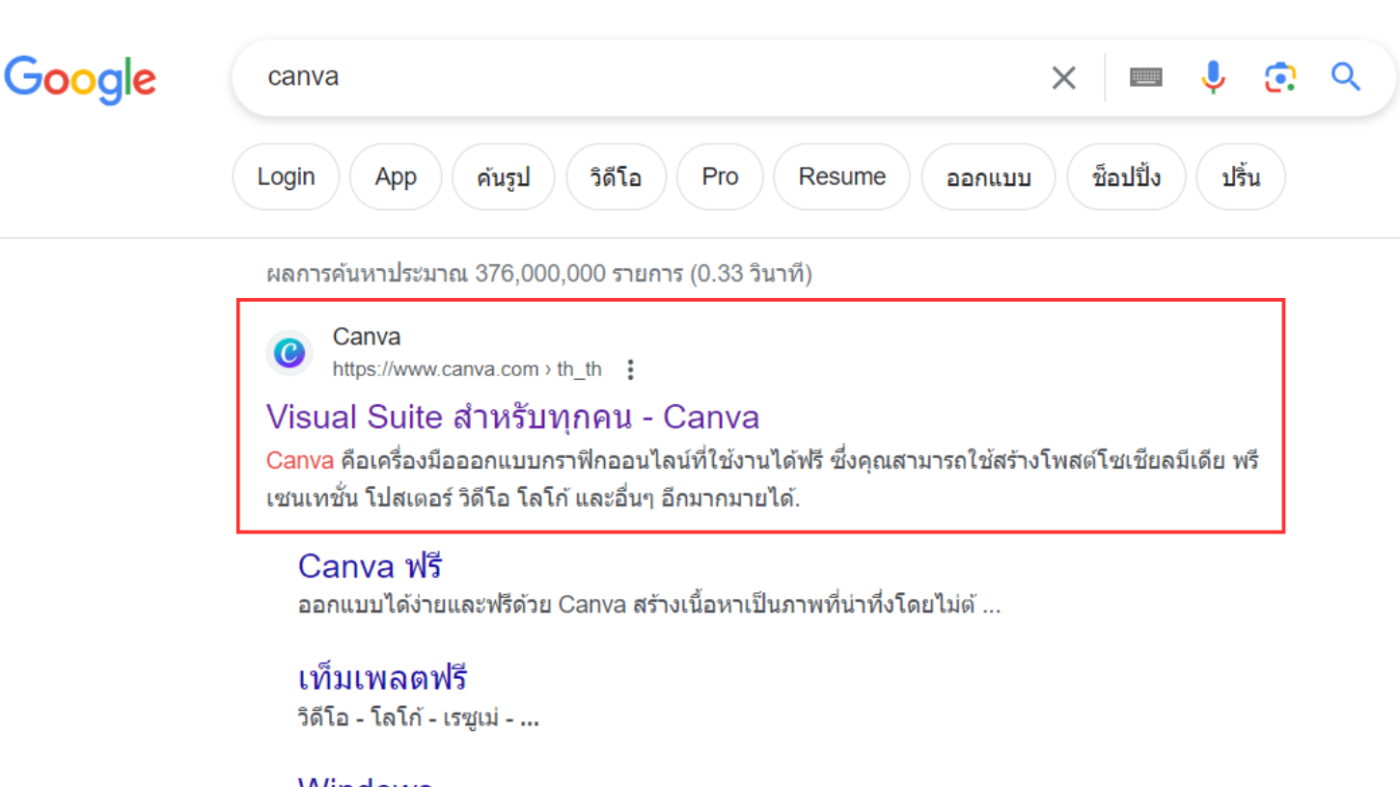The width and height of the screenshot is (1400, 787).
Task: Enable the Pro search filter
Action: click(x=719, y=176)
